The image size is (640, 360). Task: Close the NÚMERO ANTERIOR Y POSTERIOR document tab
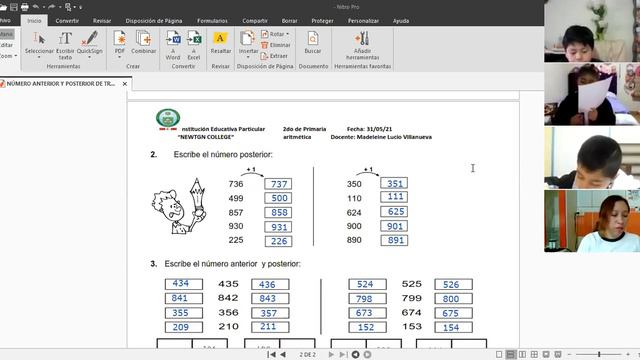point(125,84)
